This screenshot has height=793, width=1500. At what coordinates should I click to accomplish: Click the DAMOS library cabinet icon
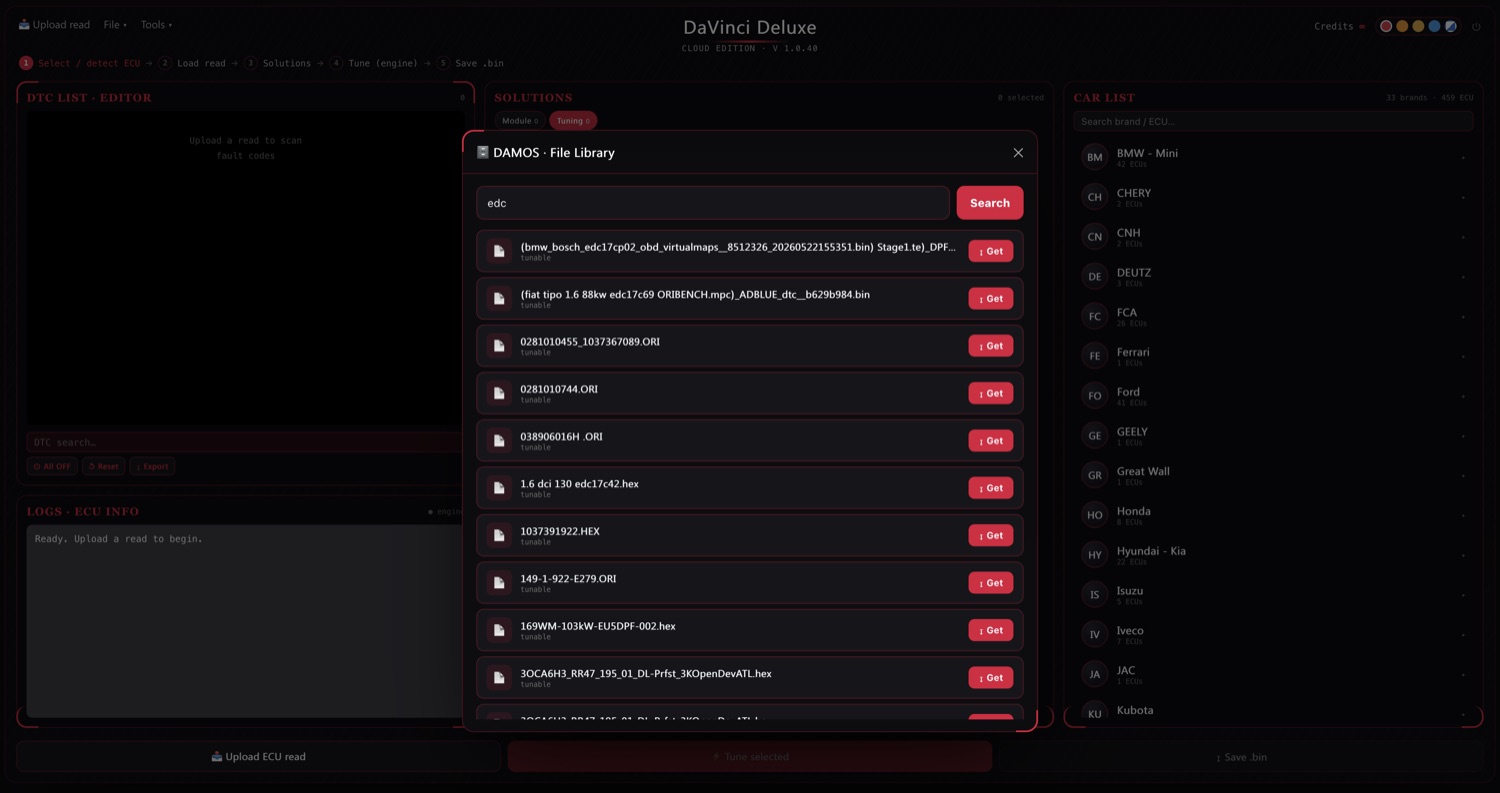click(x=483, y=153)
